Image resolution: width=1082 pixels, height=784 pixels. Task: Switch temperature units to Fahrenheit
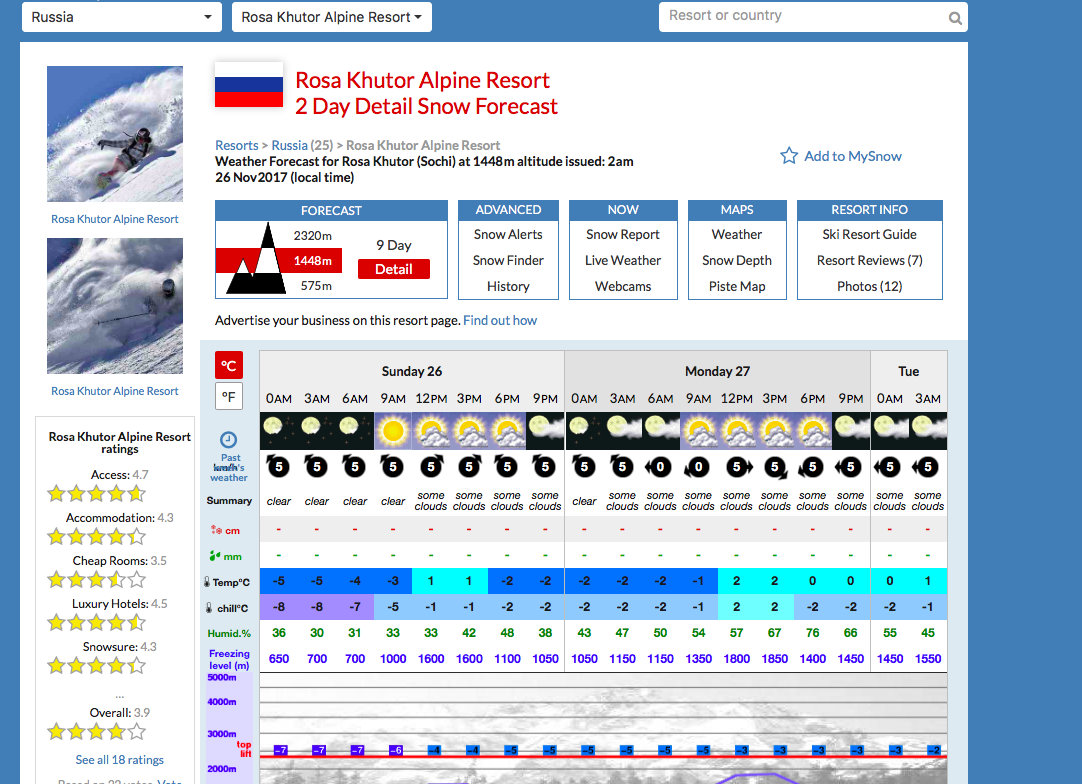[x=228, y=396]
